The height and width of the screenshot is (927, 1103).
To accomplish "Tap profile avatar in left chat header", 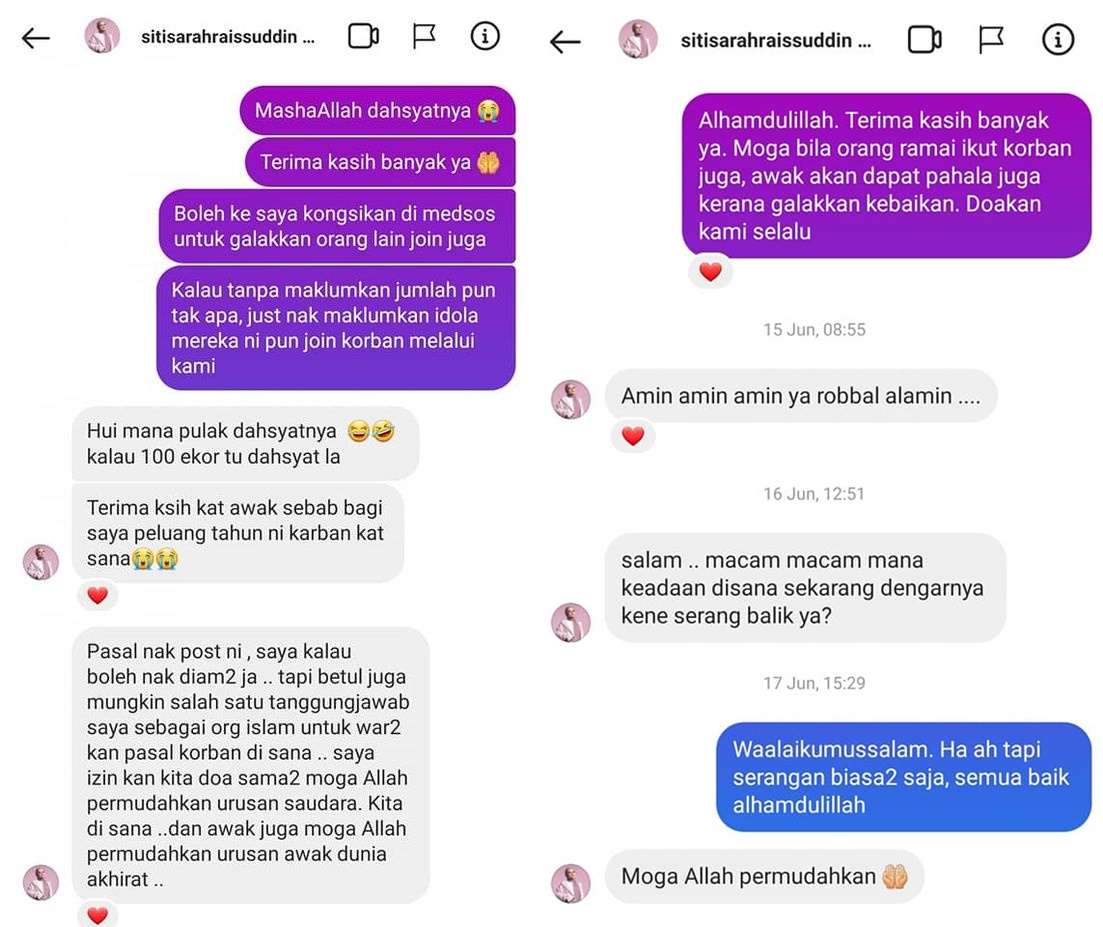I will [x=102, y=36].
